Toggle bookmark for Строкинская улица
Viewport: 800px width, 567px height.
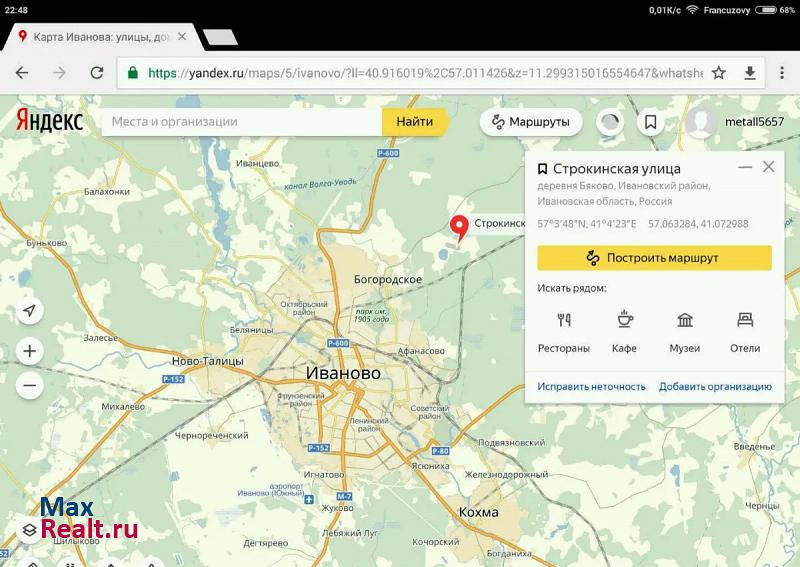pos(542,169)
